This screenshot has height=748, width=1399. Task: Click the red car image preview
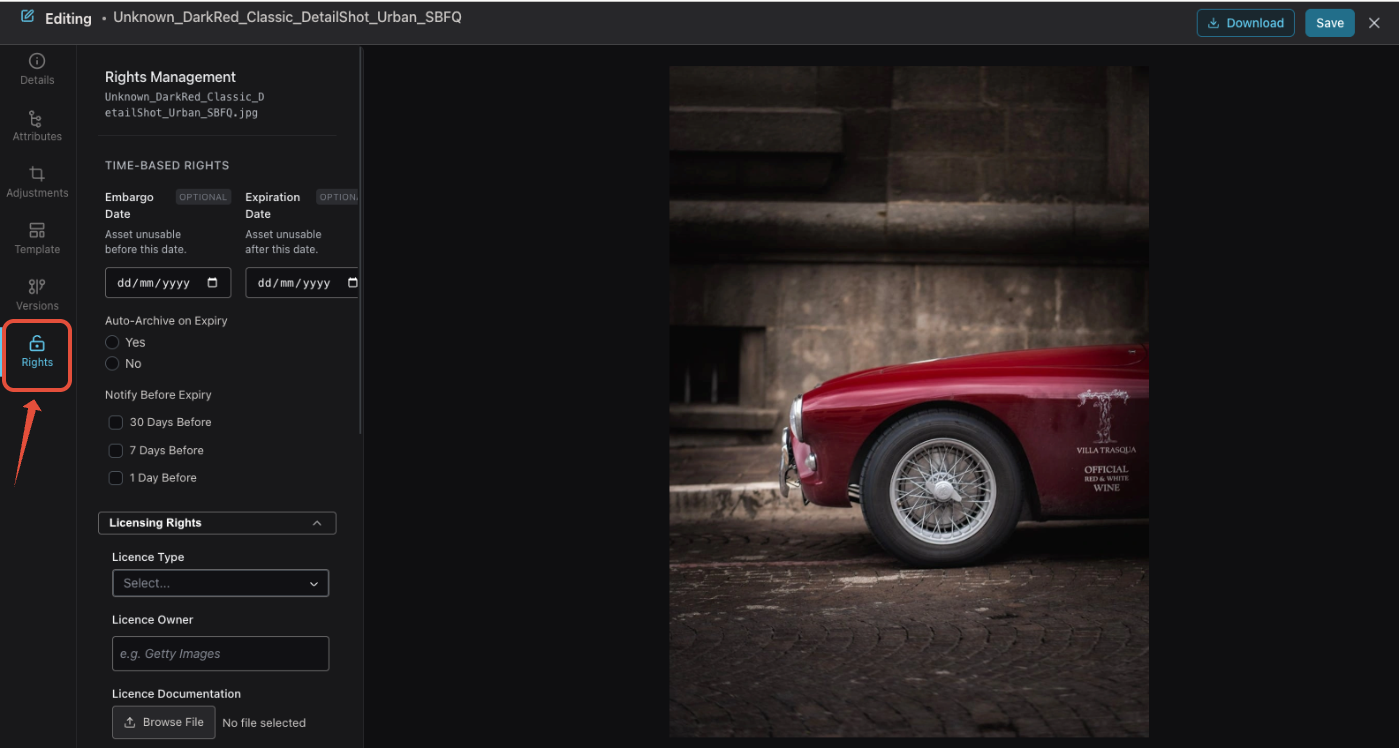(909, 402)
